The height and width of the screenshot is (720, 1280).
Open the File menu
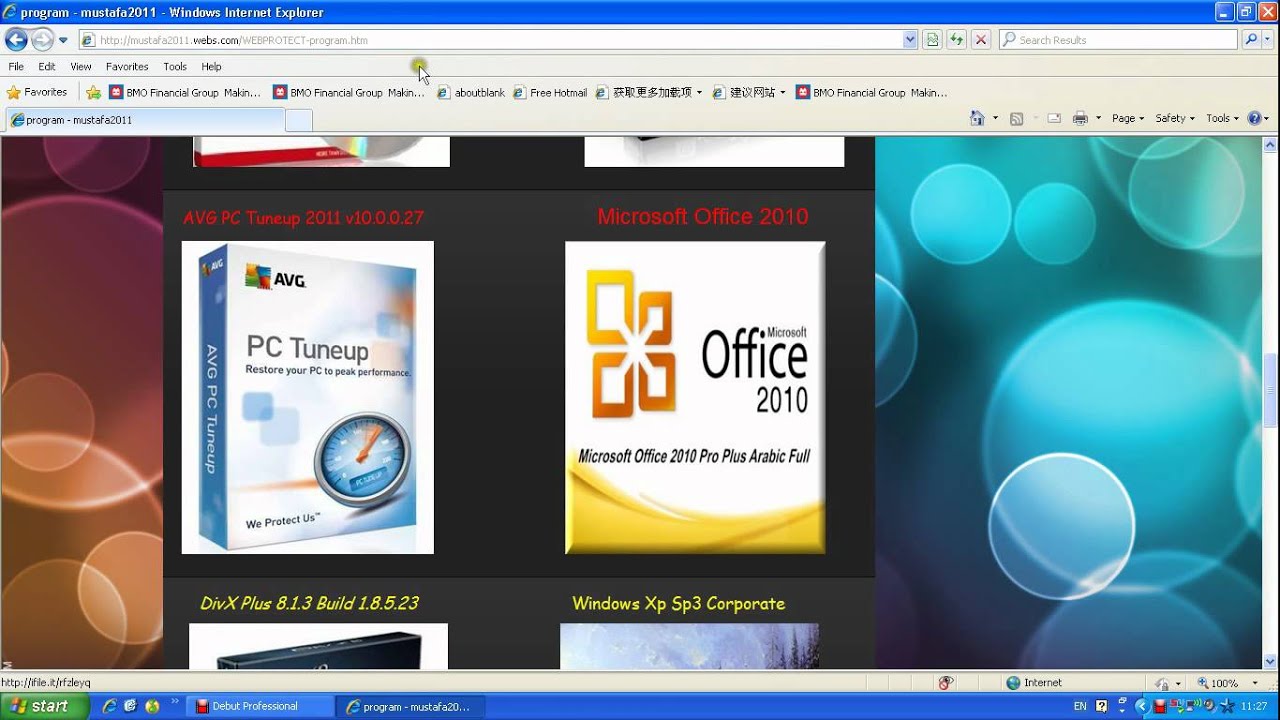16,66
